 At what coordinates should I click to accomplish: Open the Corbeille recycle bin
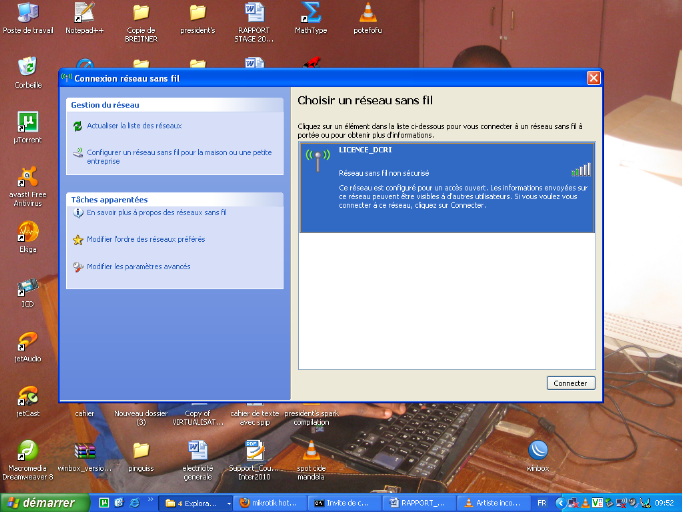pos(27,70)
